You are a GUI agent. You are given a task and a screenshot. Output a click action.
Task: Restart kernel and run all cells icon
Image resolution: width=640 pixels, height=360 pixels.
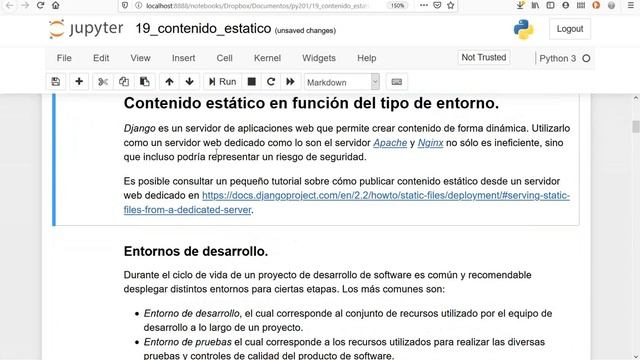tap(290, 82)
